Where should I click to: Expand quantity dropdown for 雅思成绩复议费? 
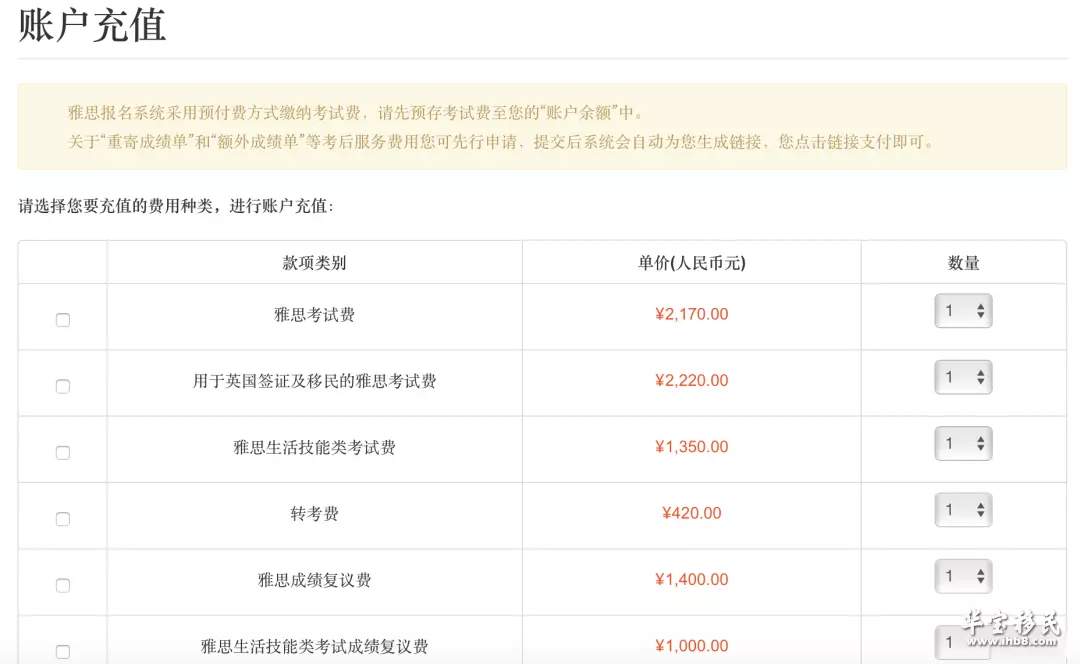pyautogui.click(x=963, y=576)
